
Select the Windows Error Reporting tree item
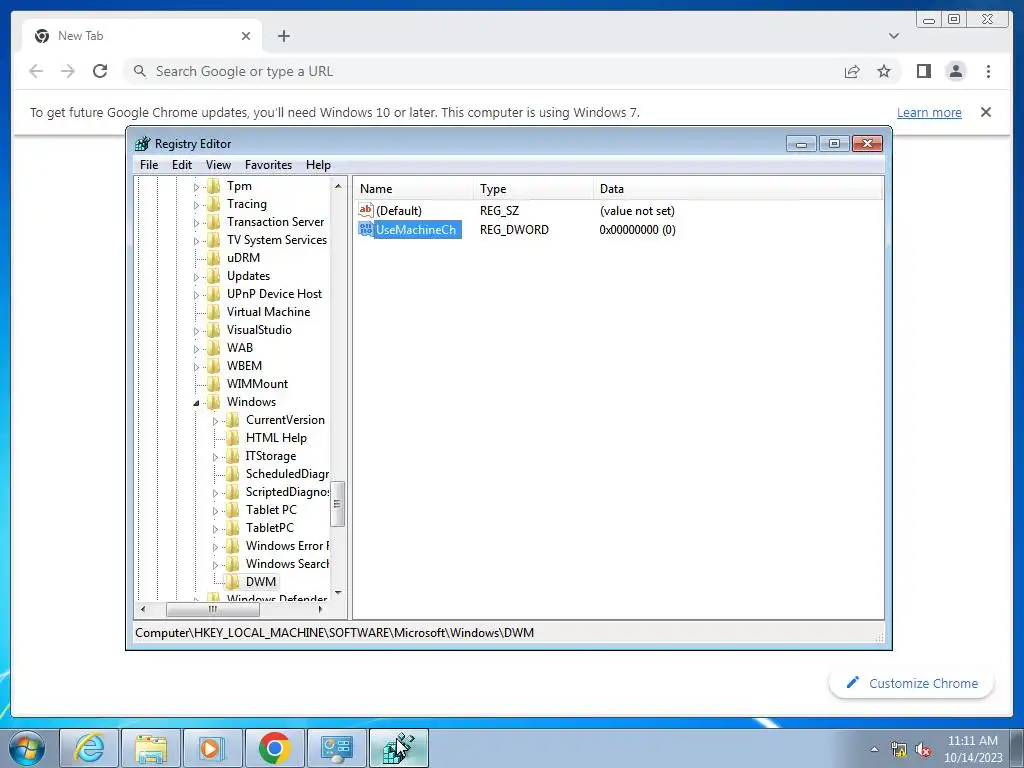click(287, 545)
